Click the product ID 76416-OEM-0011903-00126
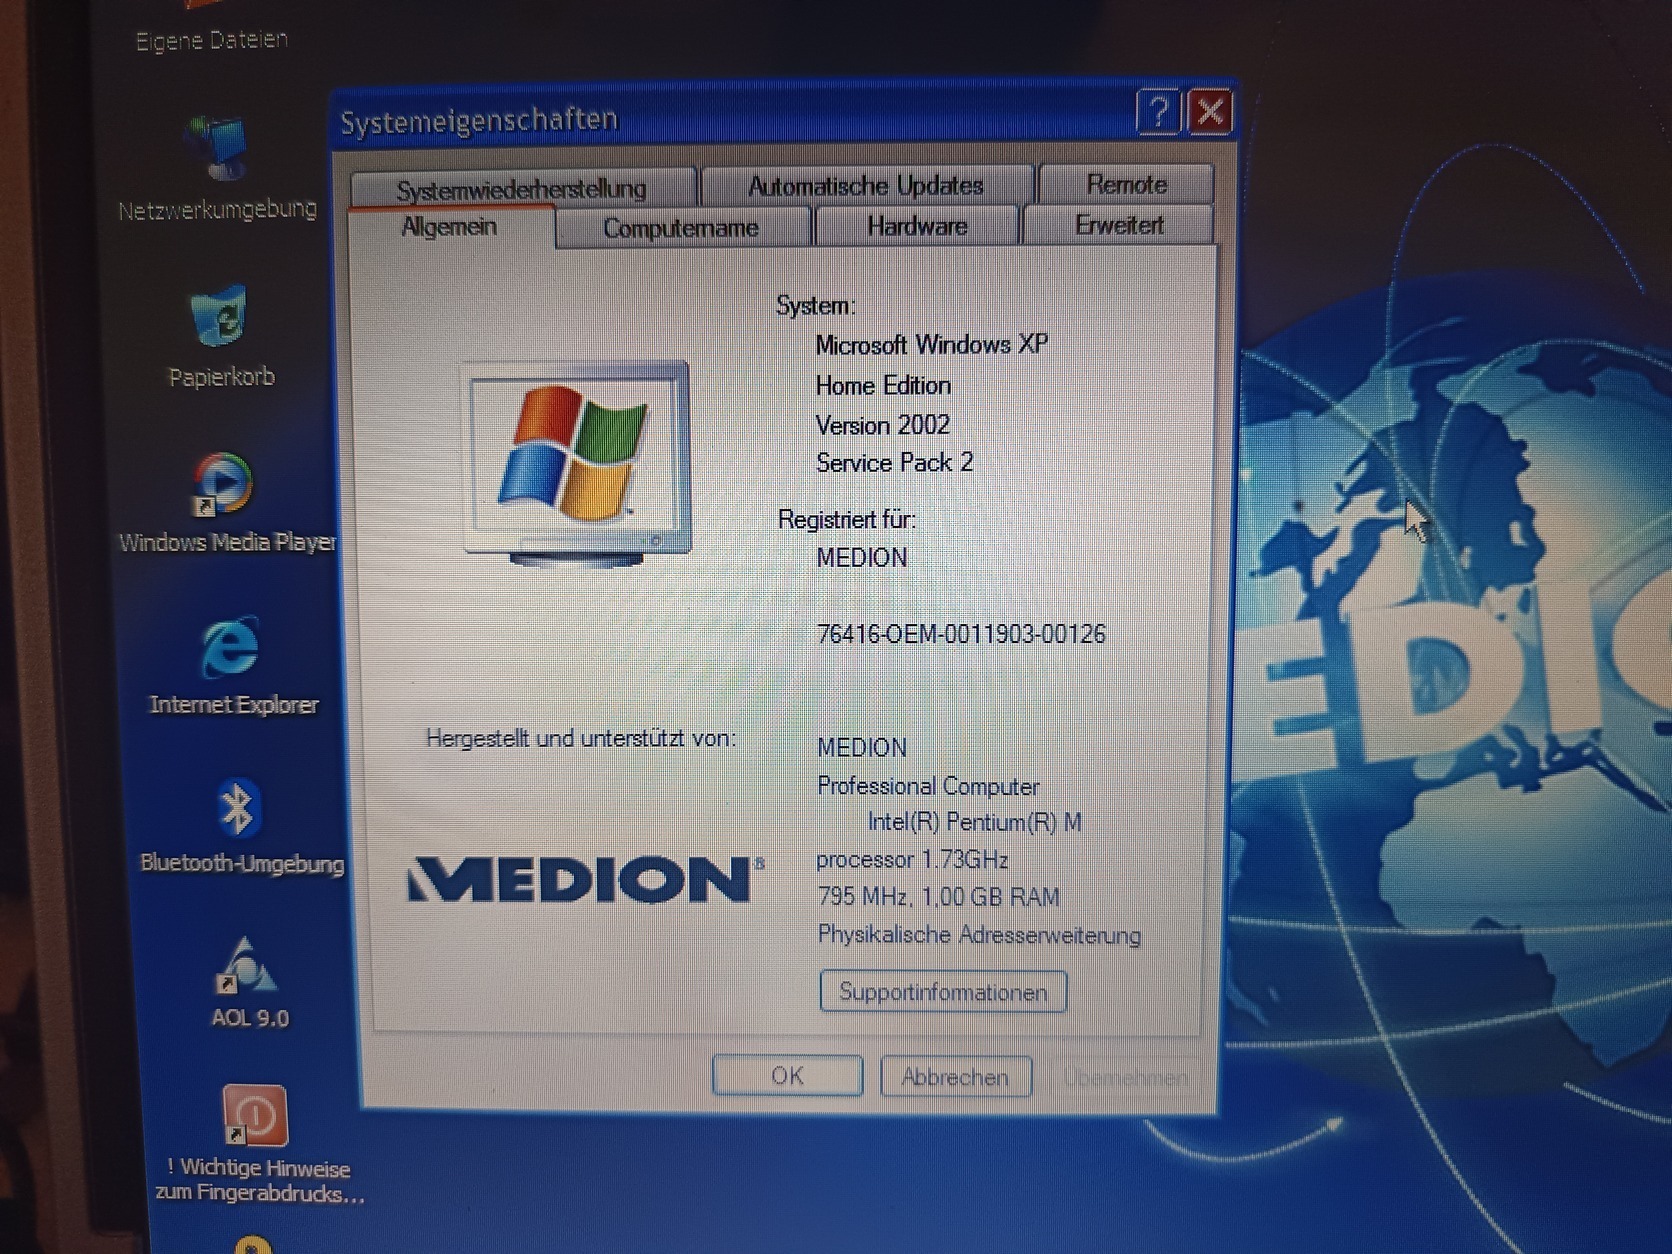1672x1254 pixels. [961, 634]
